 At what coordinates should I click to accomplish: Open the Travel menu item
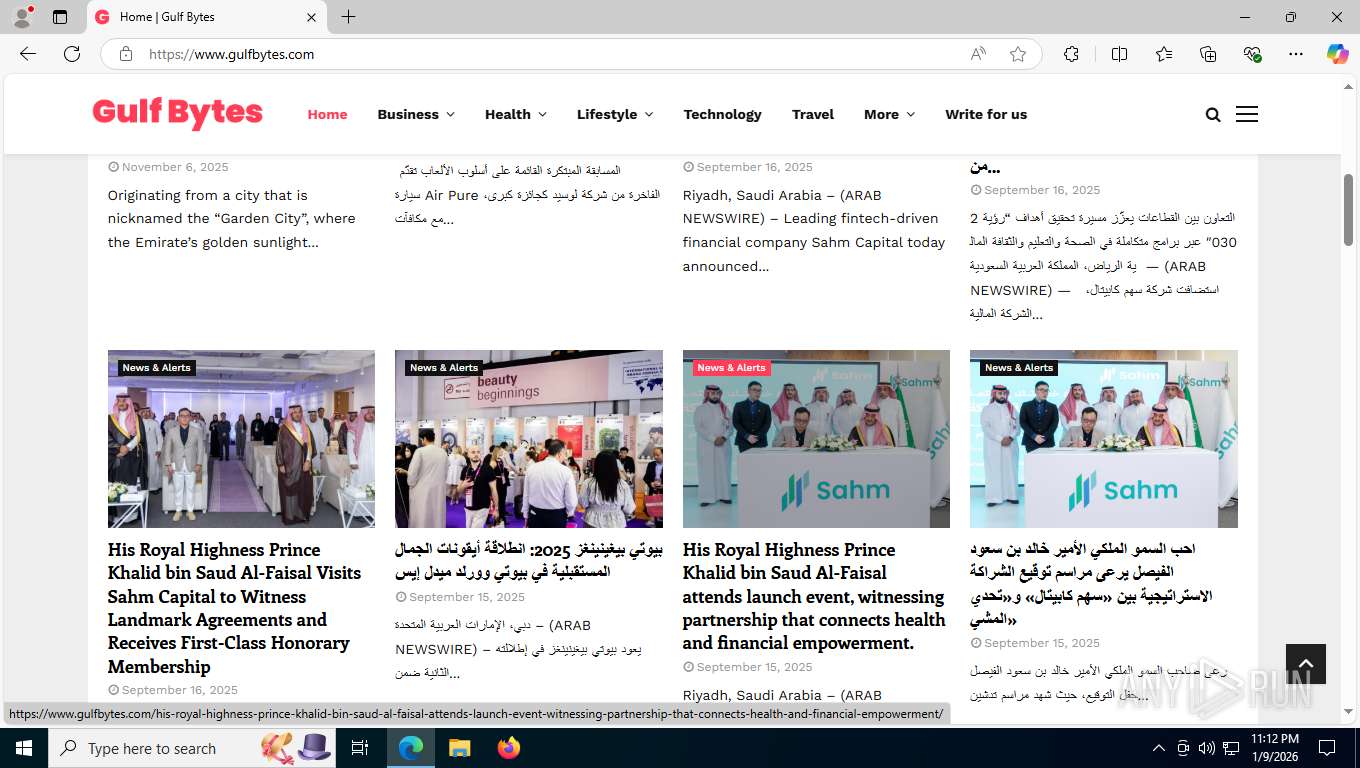813,115
